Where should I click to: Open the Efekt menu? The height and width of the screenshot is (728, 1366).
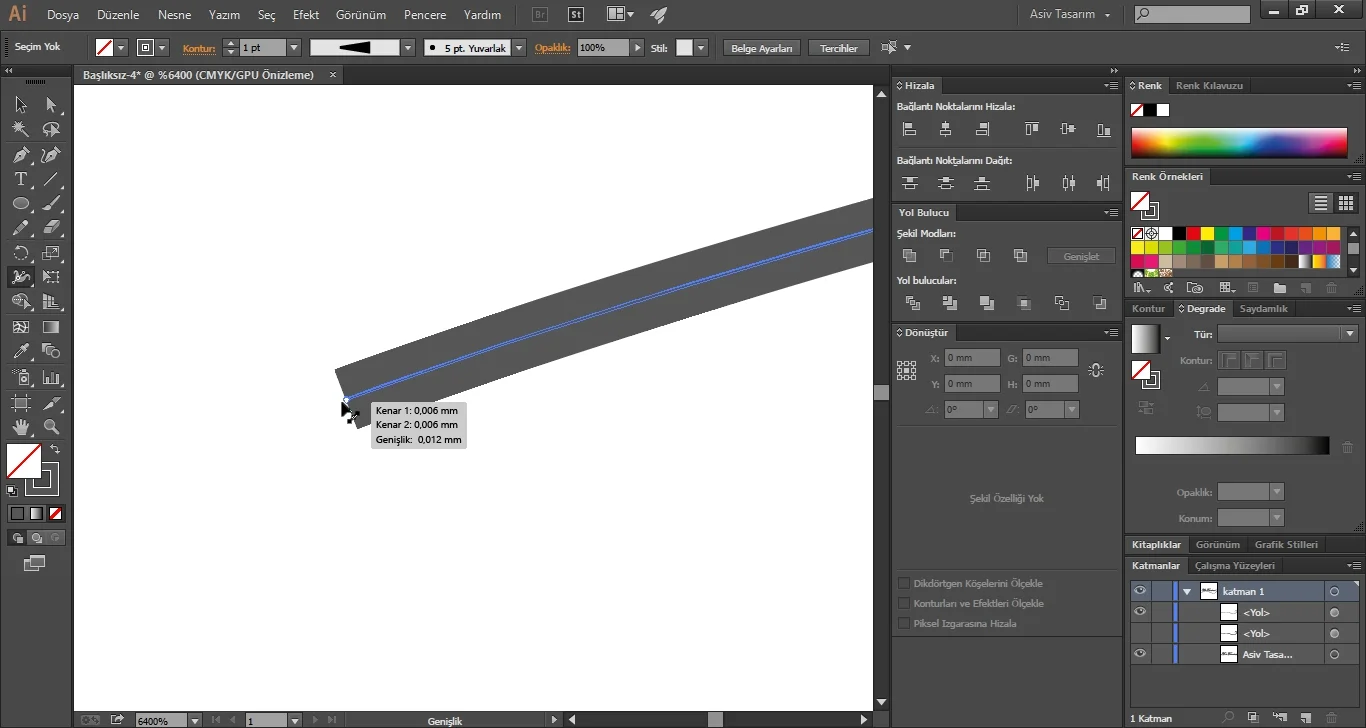(x=306, y=15)
